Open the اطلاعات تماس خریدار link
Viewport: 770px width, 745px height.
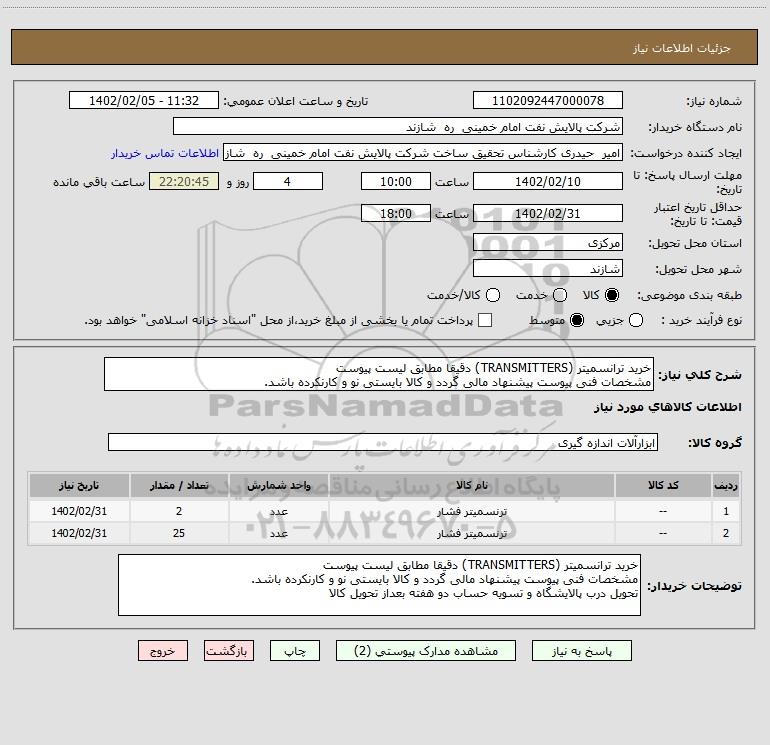click(165, 153)
